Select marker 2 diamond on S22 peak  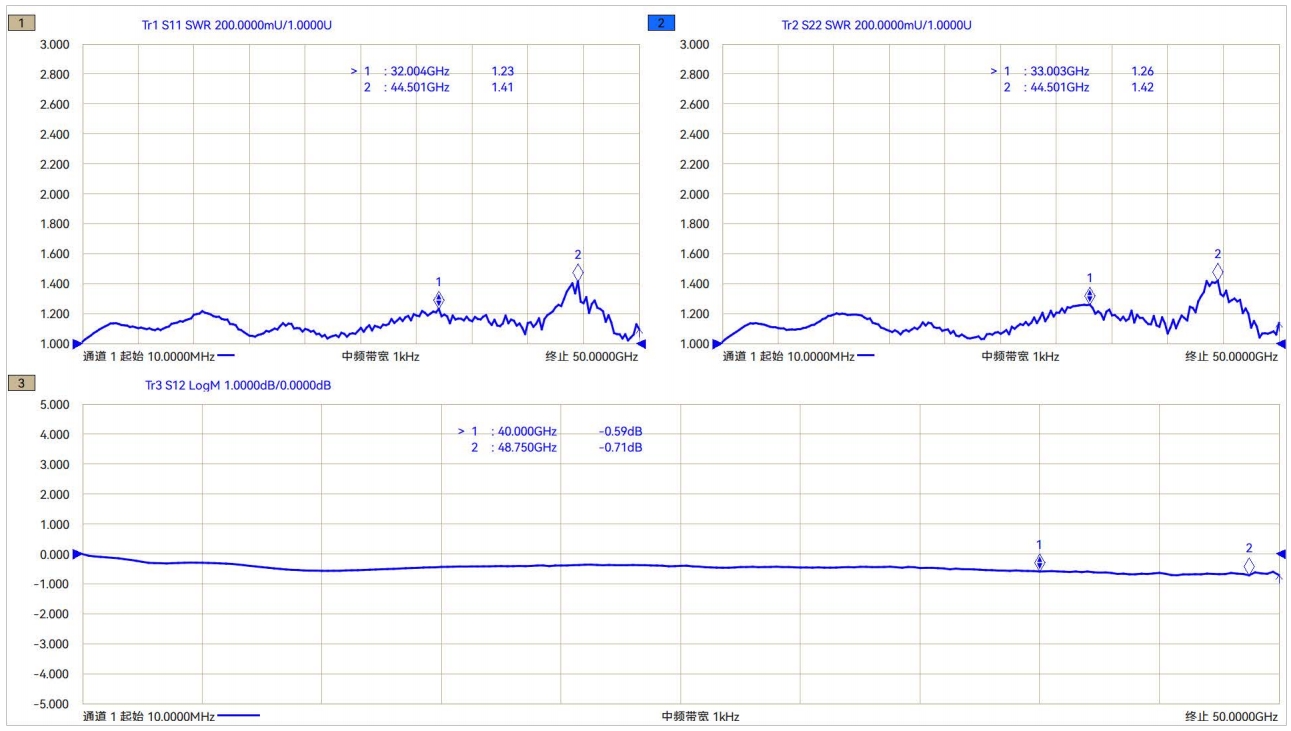coord(1217,272)
